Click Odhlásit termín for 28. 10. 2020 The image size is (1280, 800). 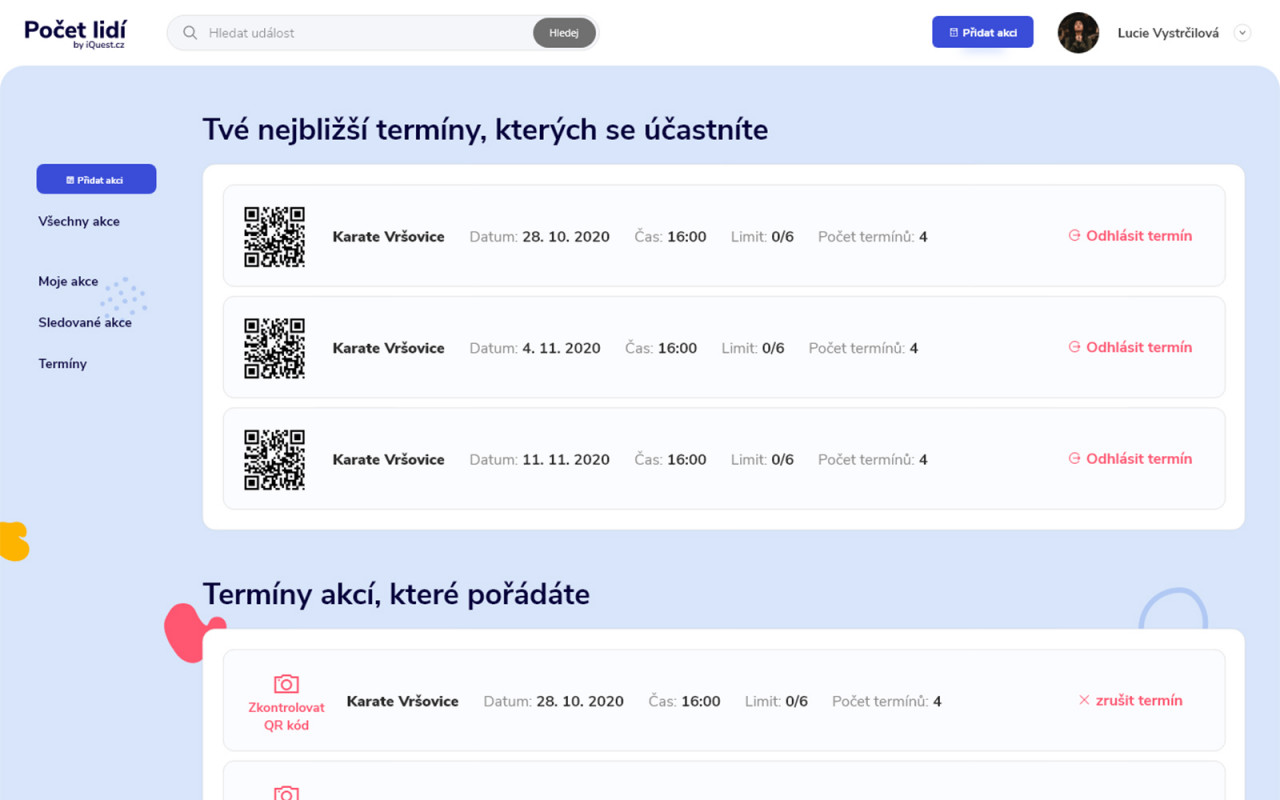[x=1130, y=236]
